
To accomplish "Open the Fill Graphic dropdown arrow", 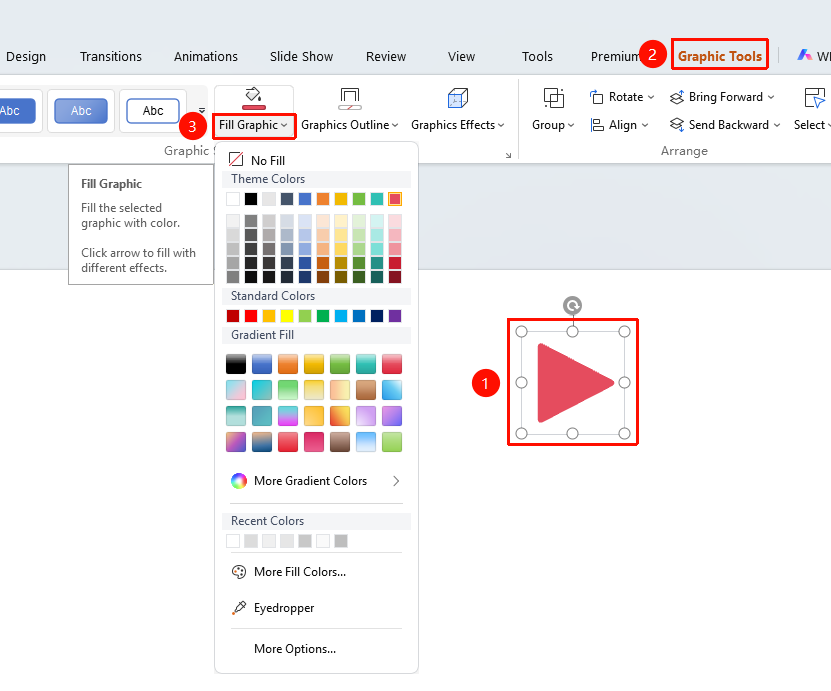I will tap(285, 125).
